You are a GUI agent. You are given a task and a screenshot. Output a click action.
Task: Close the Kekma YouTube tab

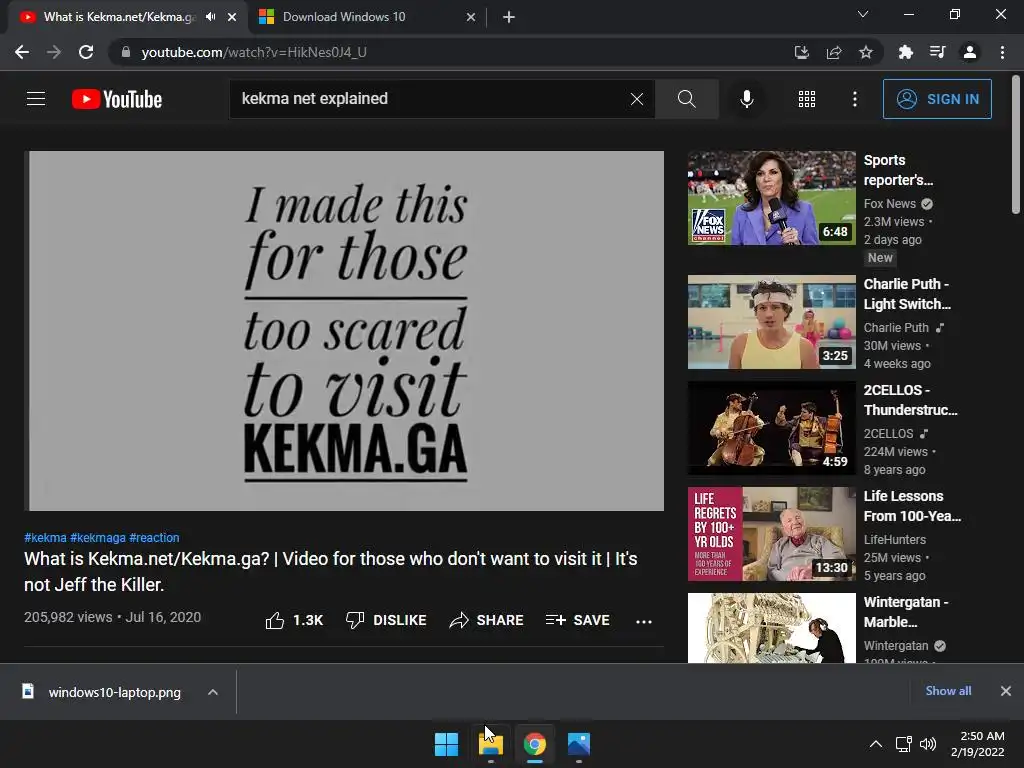point(232,17)
